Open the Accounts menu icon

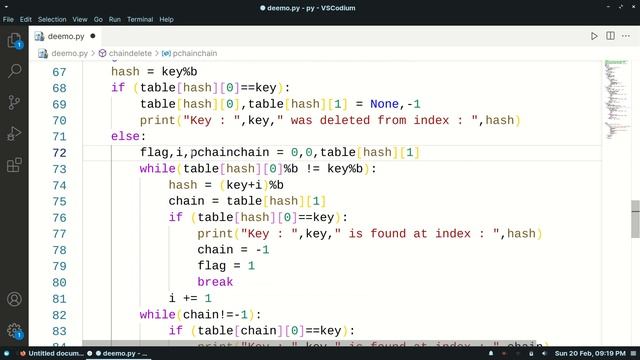(x=14, y=299)
